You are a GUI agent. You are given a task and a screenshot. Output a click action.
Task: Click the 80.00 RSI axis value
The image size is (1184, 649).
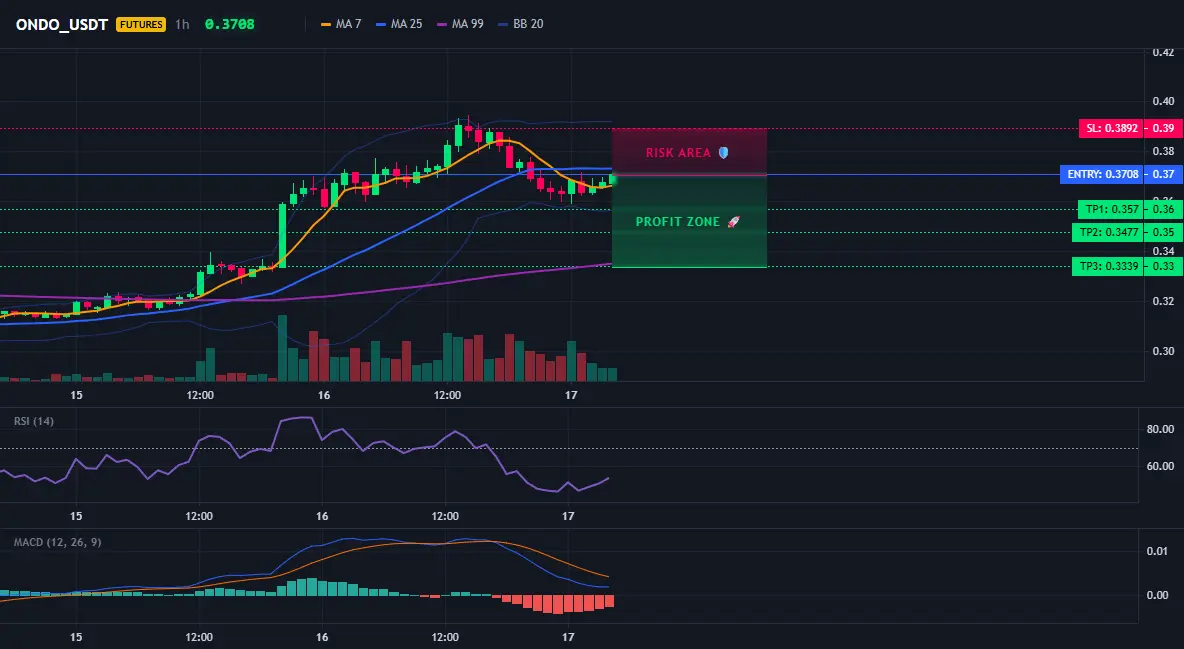point(1161,429)
